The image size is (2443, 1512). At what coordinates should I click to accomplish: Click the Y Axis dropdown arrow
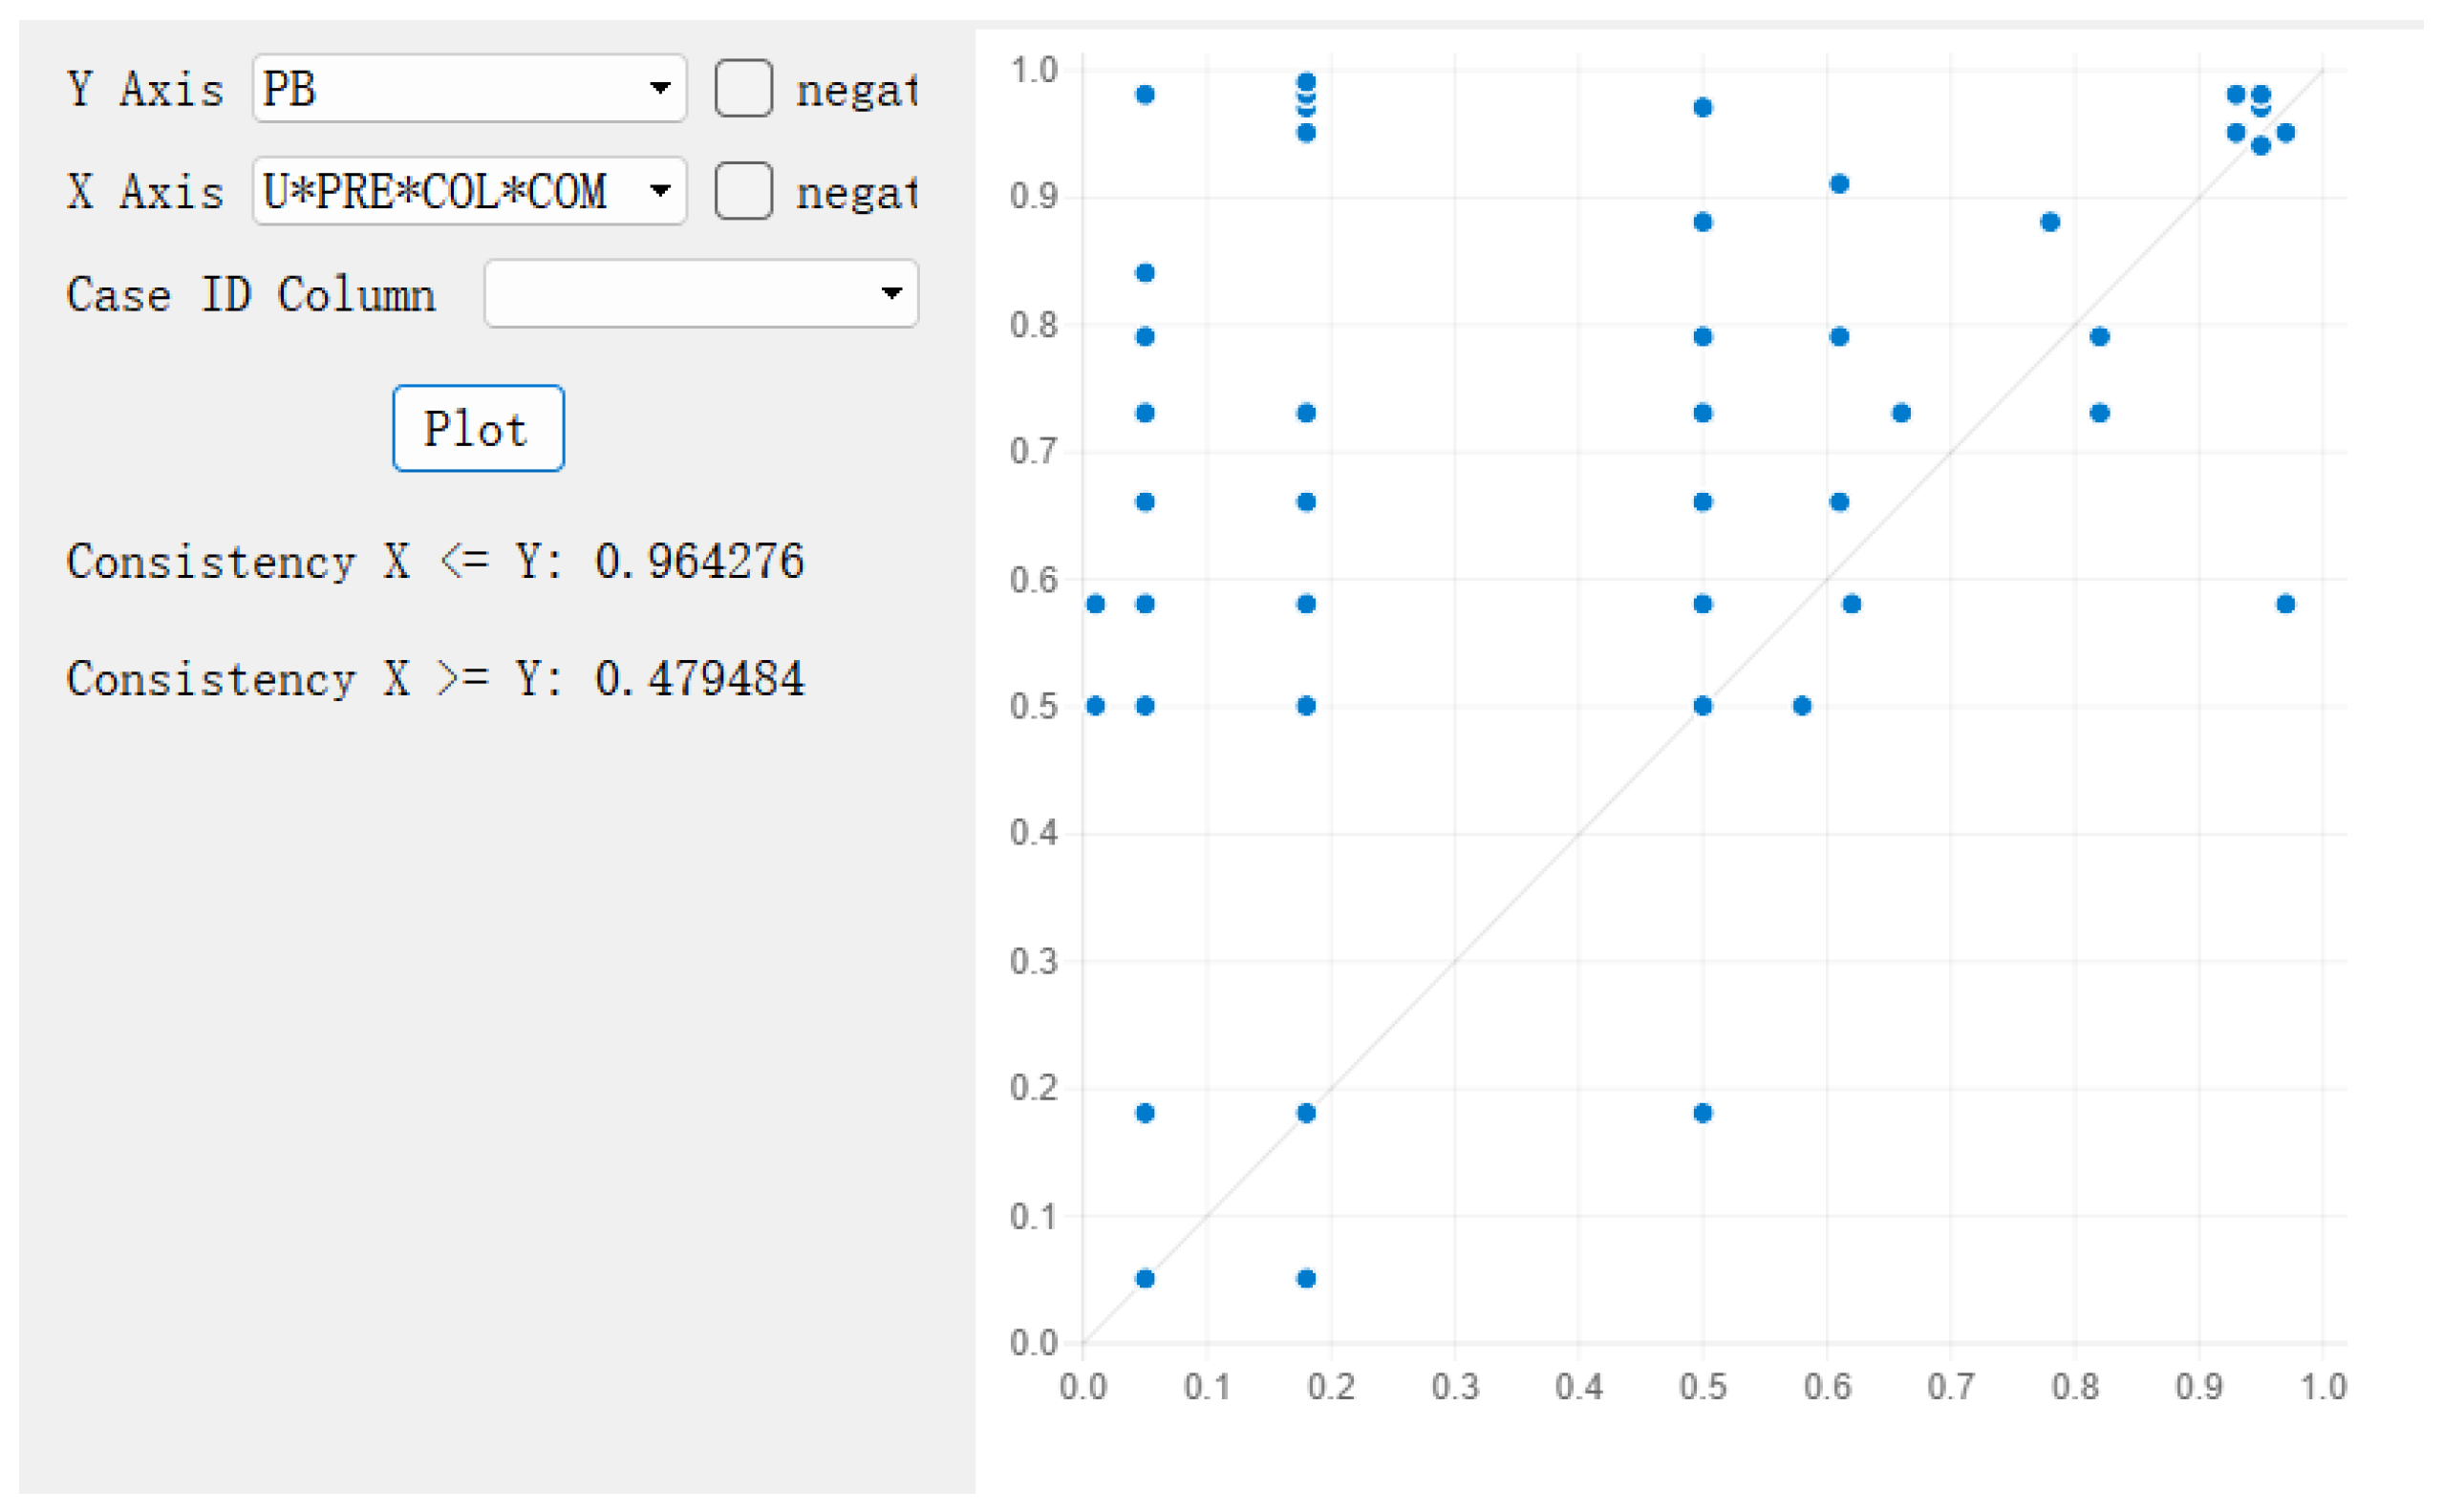(x=660, y=89)
